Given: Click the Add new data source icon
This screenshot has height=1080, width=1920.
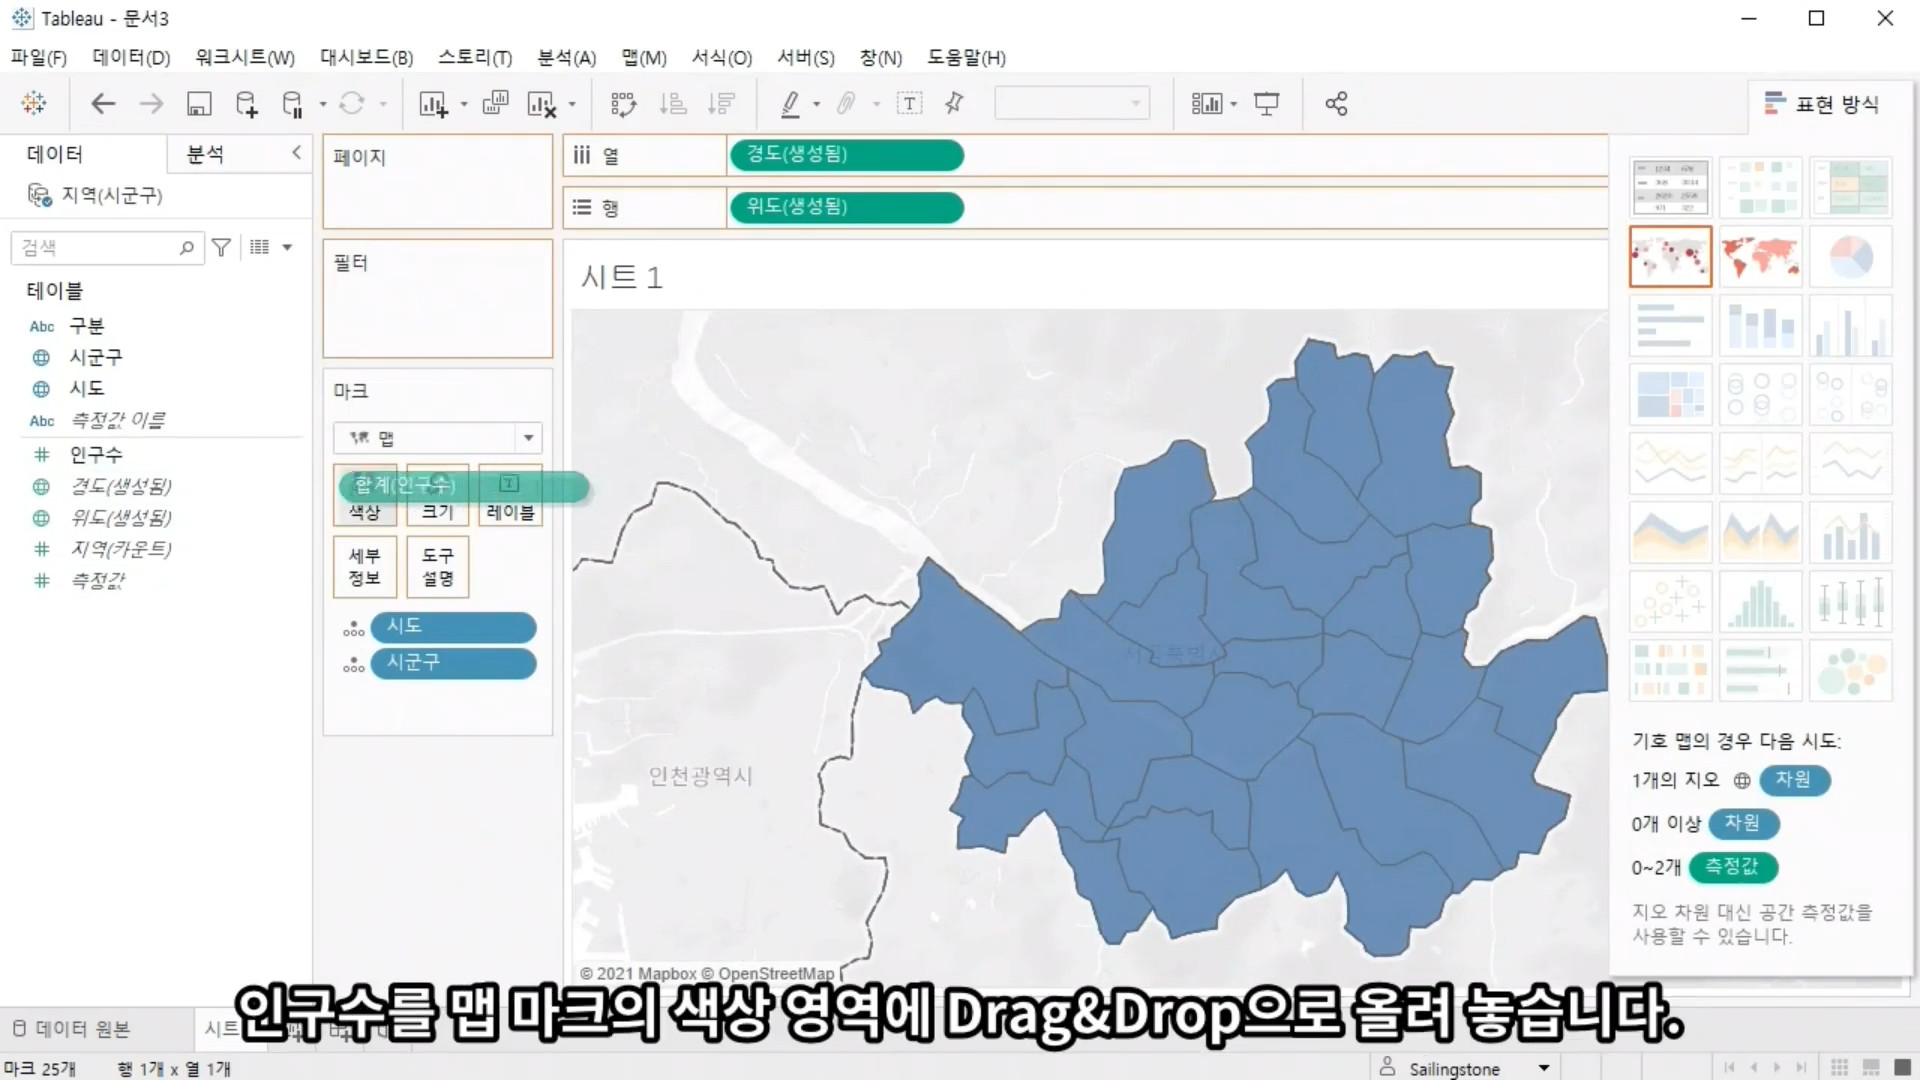Looking at the screenshot, I should [246, 104].
